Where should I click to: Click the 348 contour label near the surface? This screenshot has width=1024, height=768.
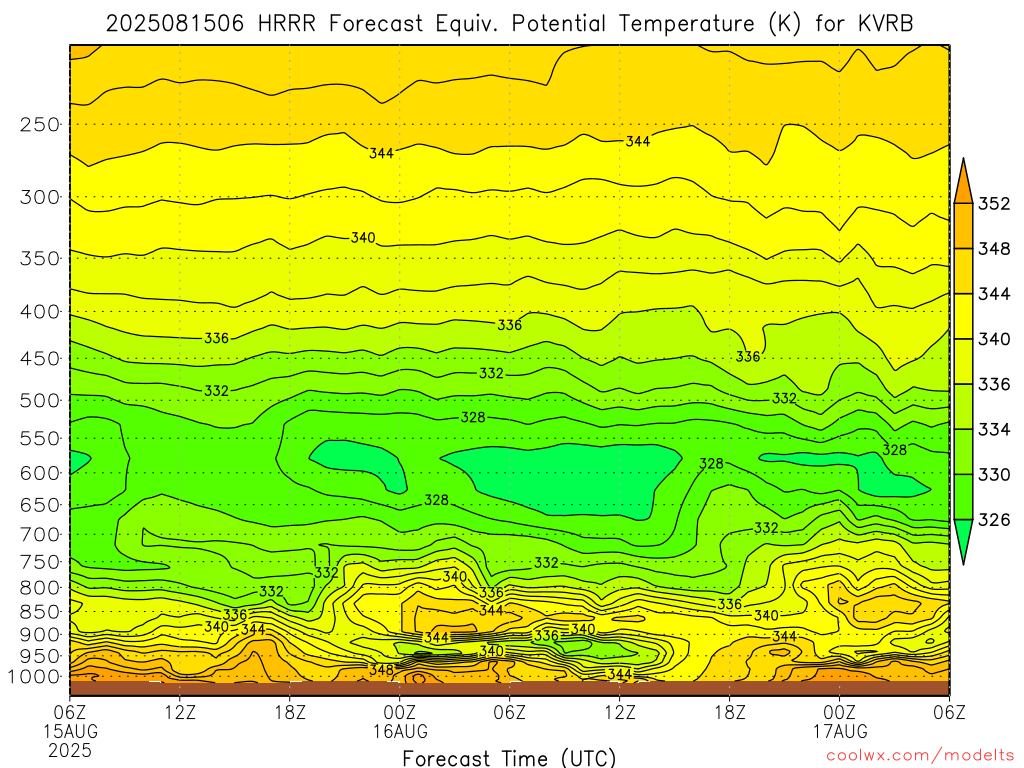tap(381, 670)
